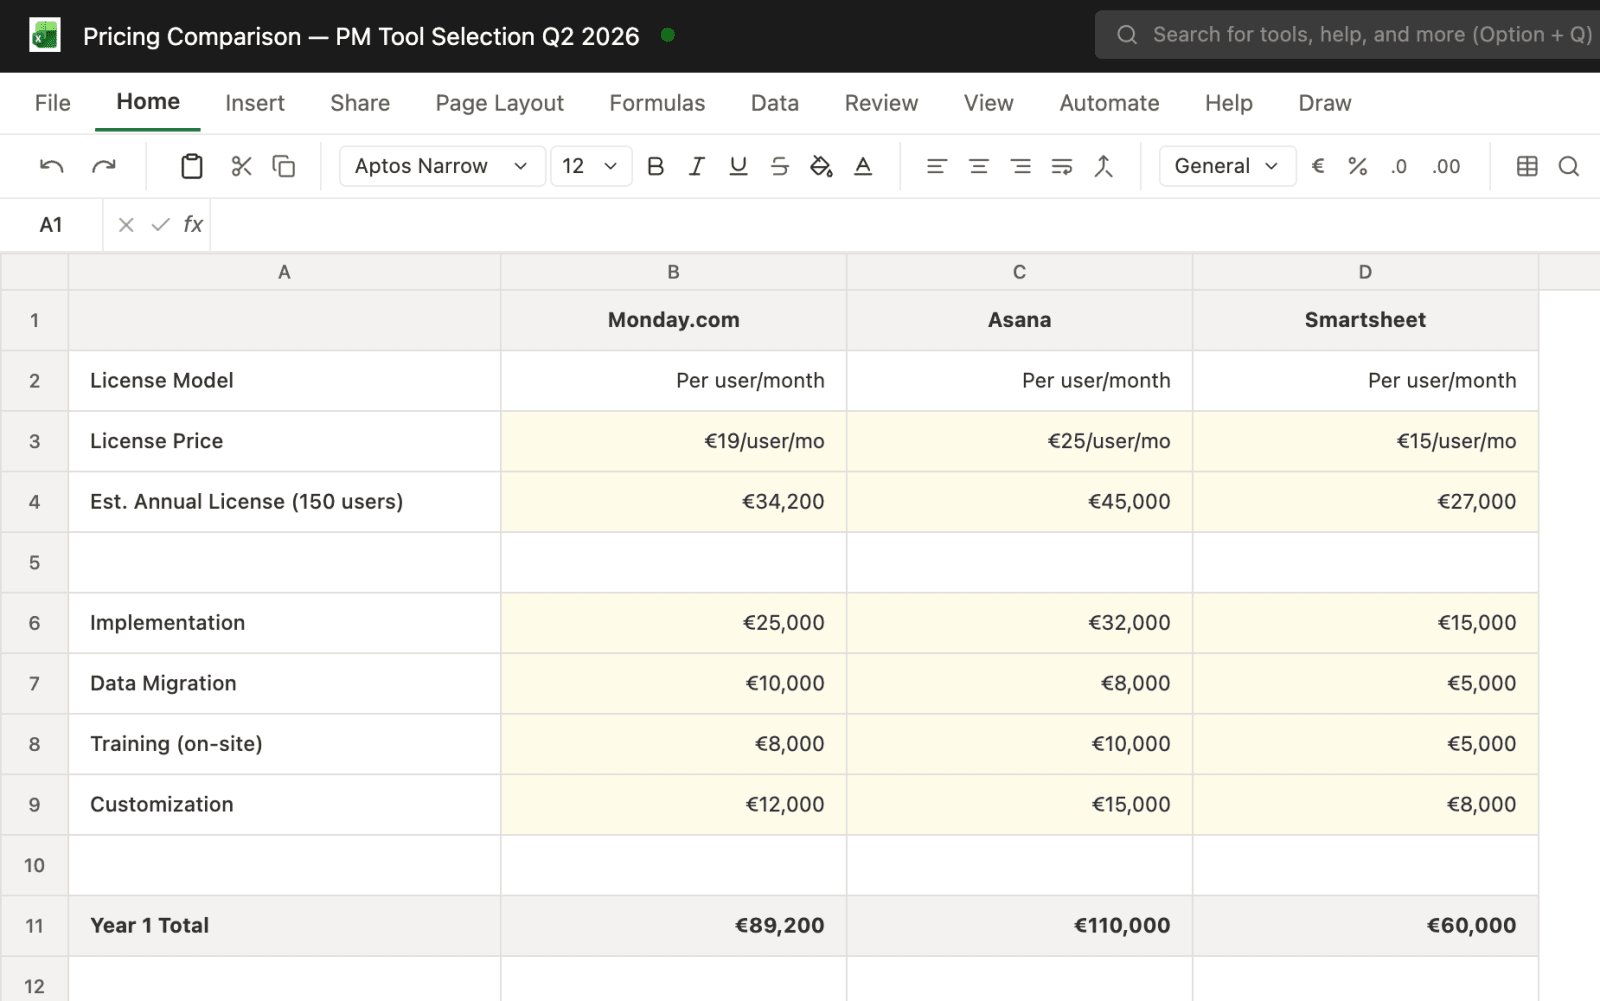This screenshot has width=1600, height=1001.
Task: Click the select-all corner box
Action: tap(34, 272)
